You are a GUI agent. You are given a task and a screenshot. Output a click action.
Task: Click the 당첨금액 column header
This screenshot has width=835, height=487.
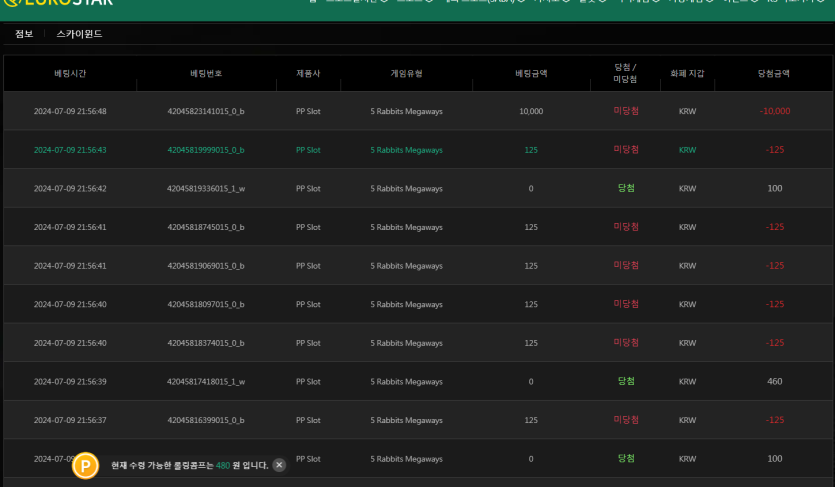point(774,73)
